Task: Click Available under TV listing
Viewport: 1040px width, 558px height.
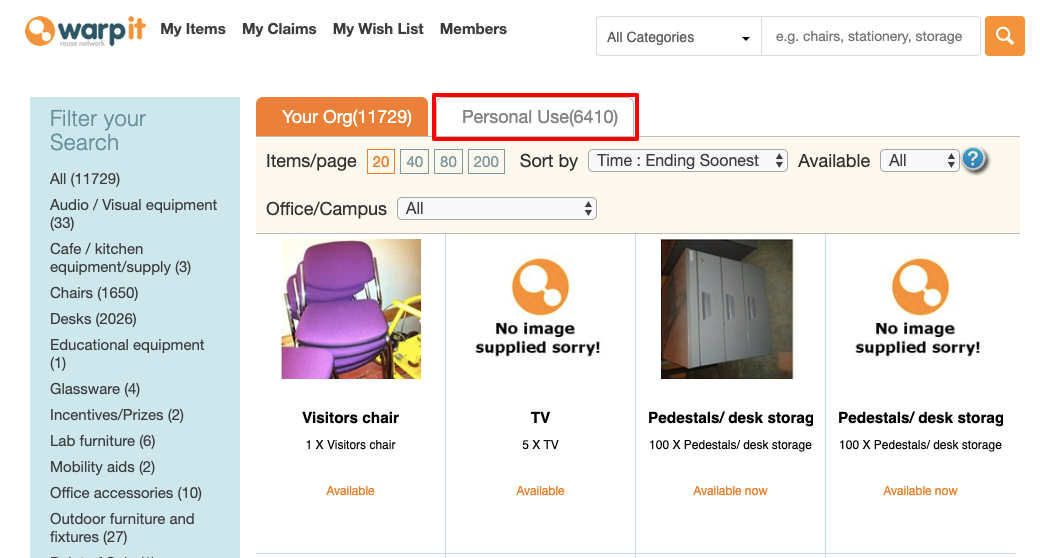Action: pyautogui.click(x=540, y=490)
